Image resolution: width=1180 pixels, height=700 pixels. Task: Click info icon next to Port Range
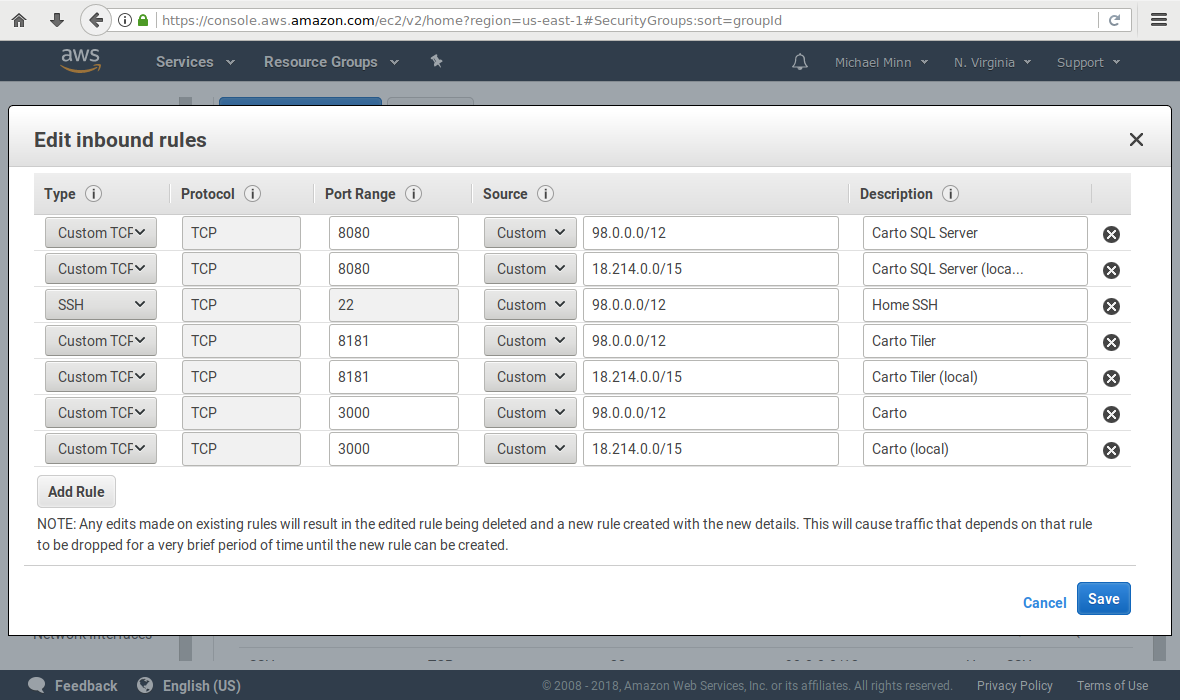[x=413, y=194]
